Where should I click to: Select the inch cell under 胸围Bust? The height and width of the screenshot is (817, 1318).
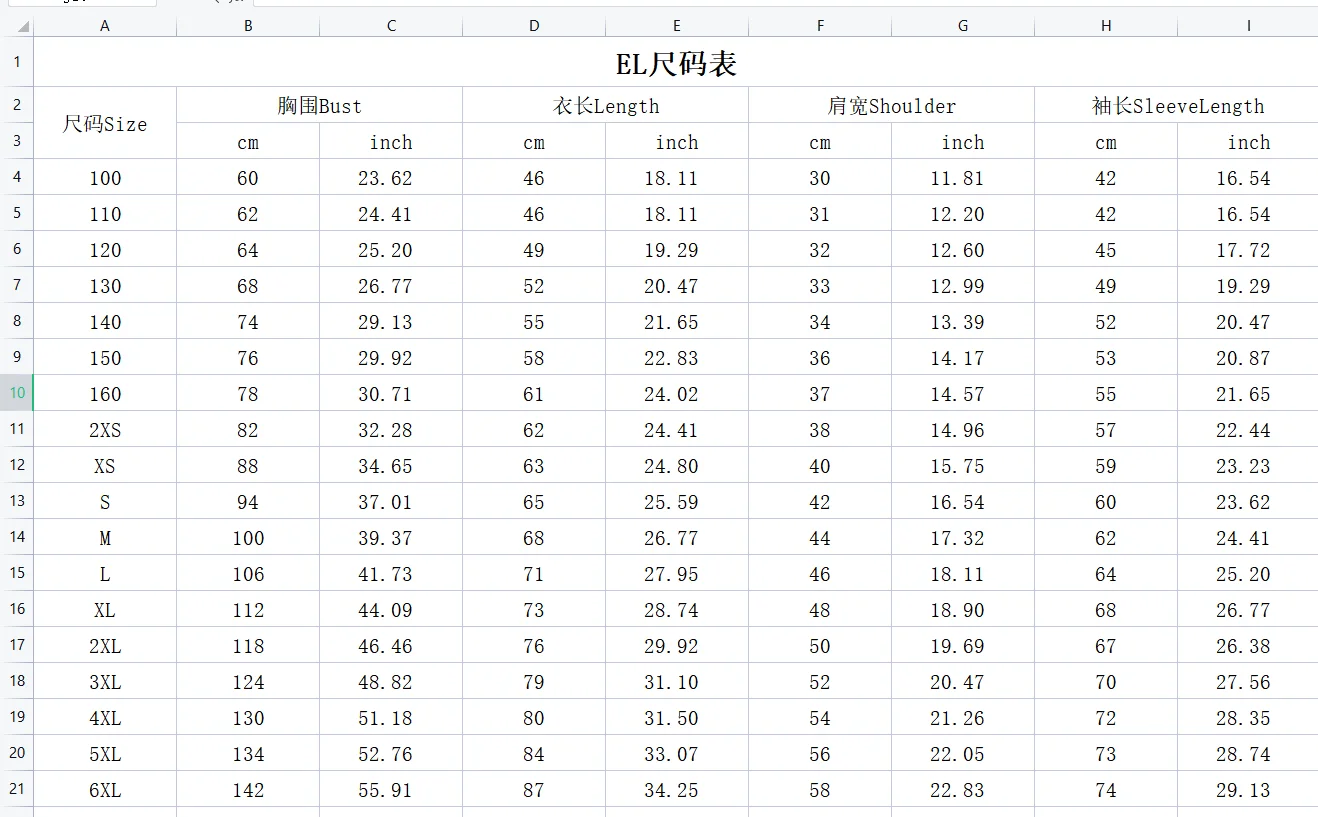[x=390, y=142]
